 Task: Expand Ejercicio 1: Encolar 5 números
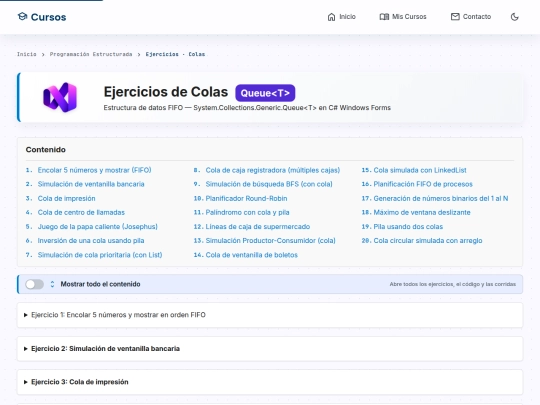coord(270,315)
